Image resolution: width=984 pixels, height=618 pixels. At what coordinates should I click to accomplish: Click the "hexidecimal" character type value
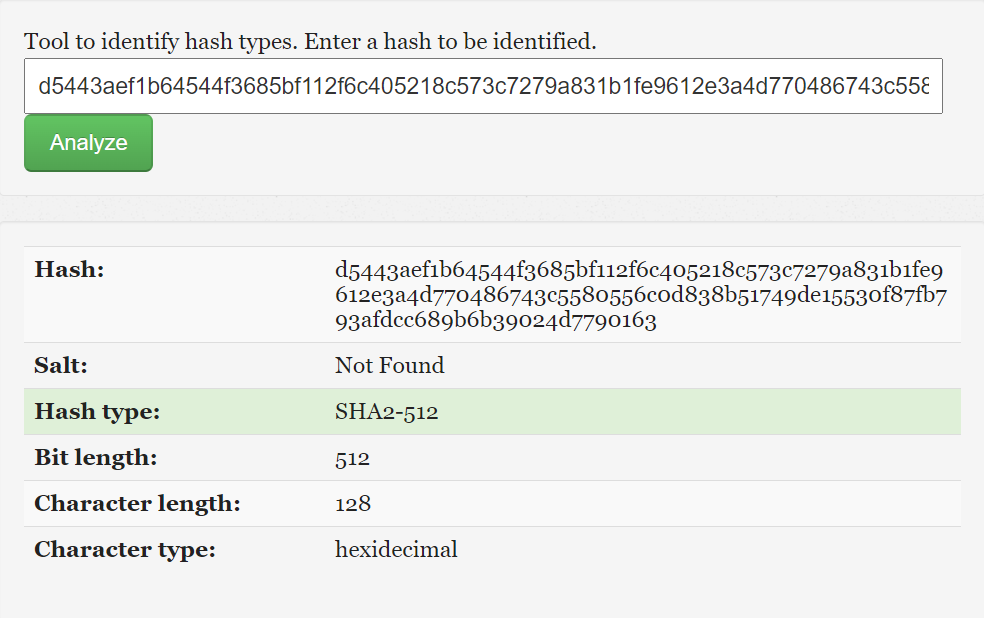[x=396, y=550]
